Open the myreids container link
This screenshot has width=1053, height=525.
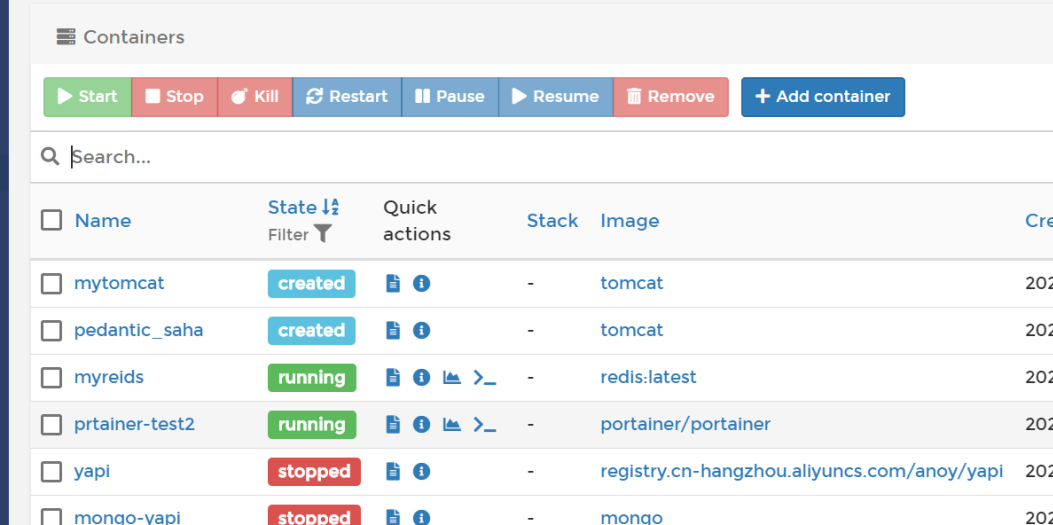pyautogui.click(x=109, y=377)
